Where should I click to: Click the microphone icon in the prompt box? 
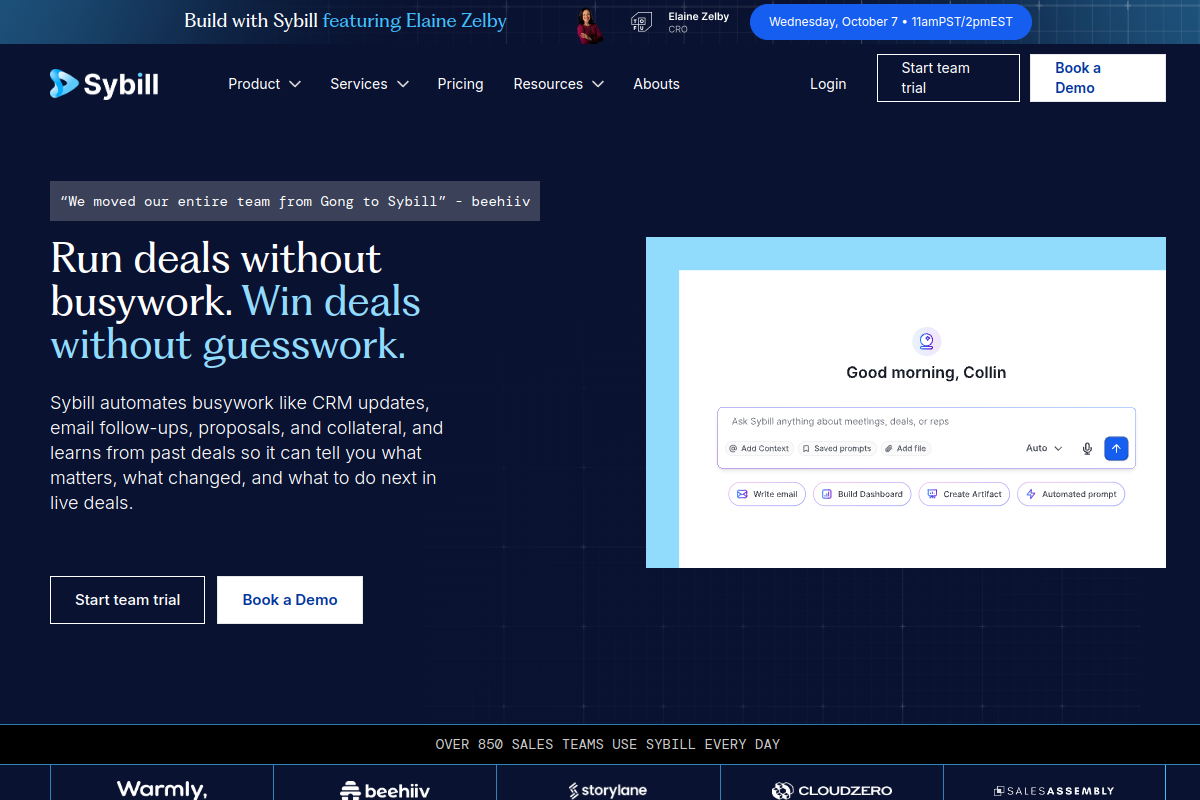pyautogui.click(x=1087, y=449)
